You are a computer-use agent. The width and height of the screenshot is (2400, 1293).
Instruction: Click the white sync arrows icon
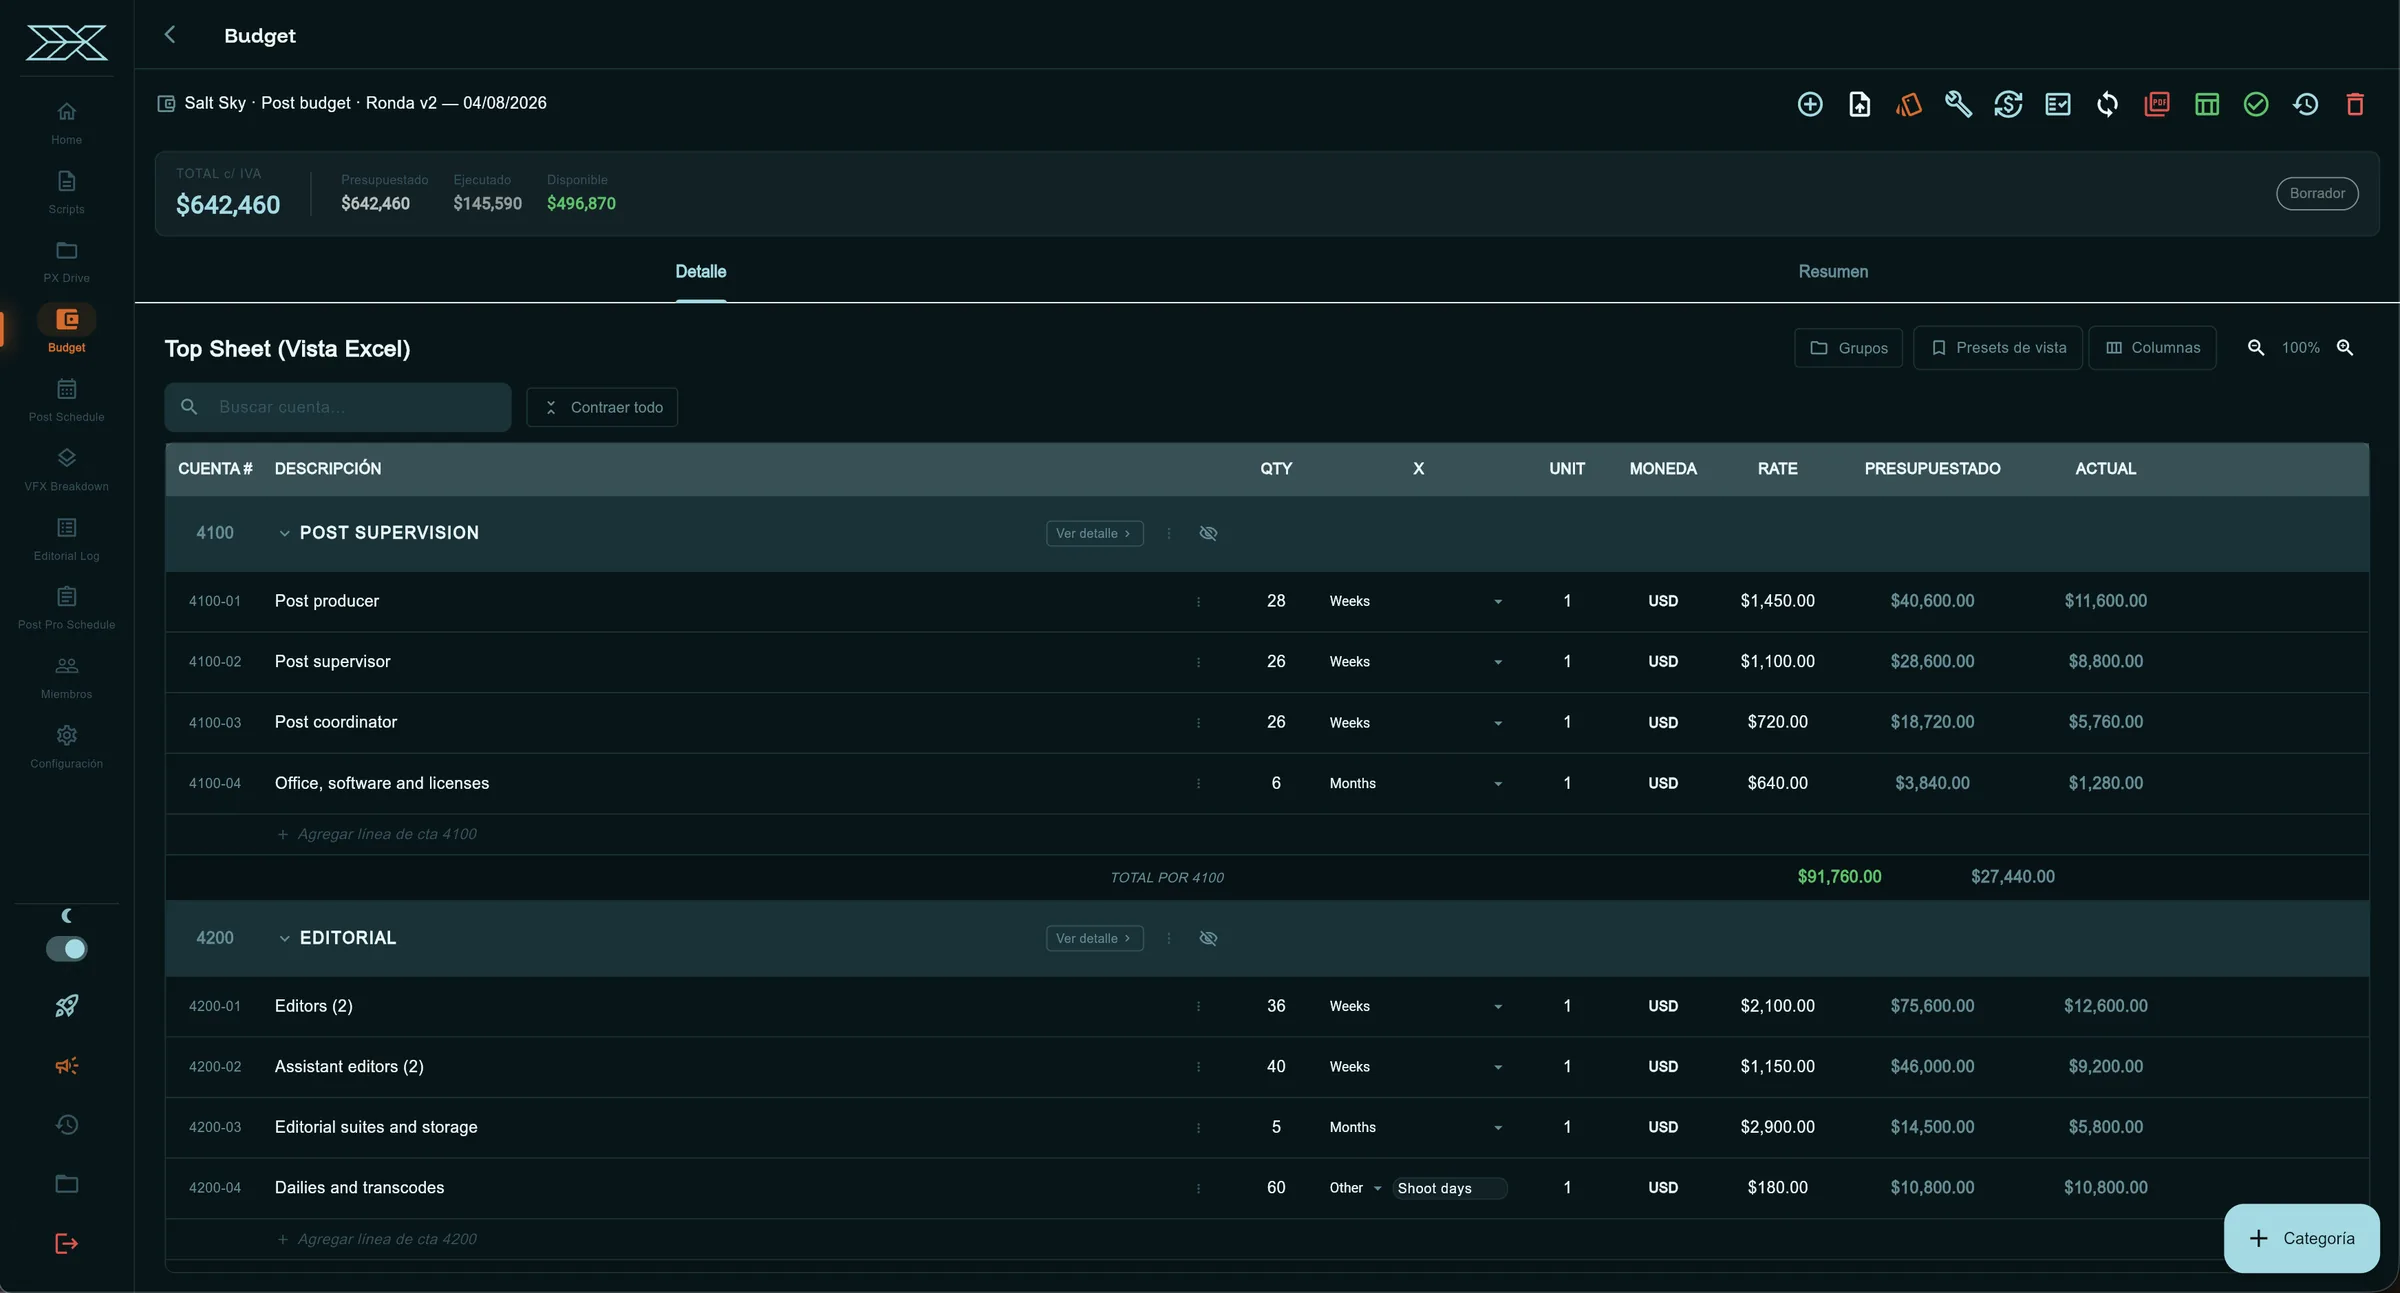2107,104
